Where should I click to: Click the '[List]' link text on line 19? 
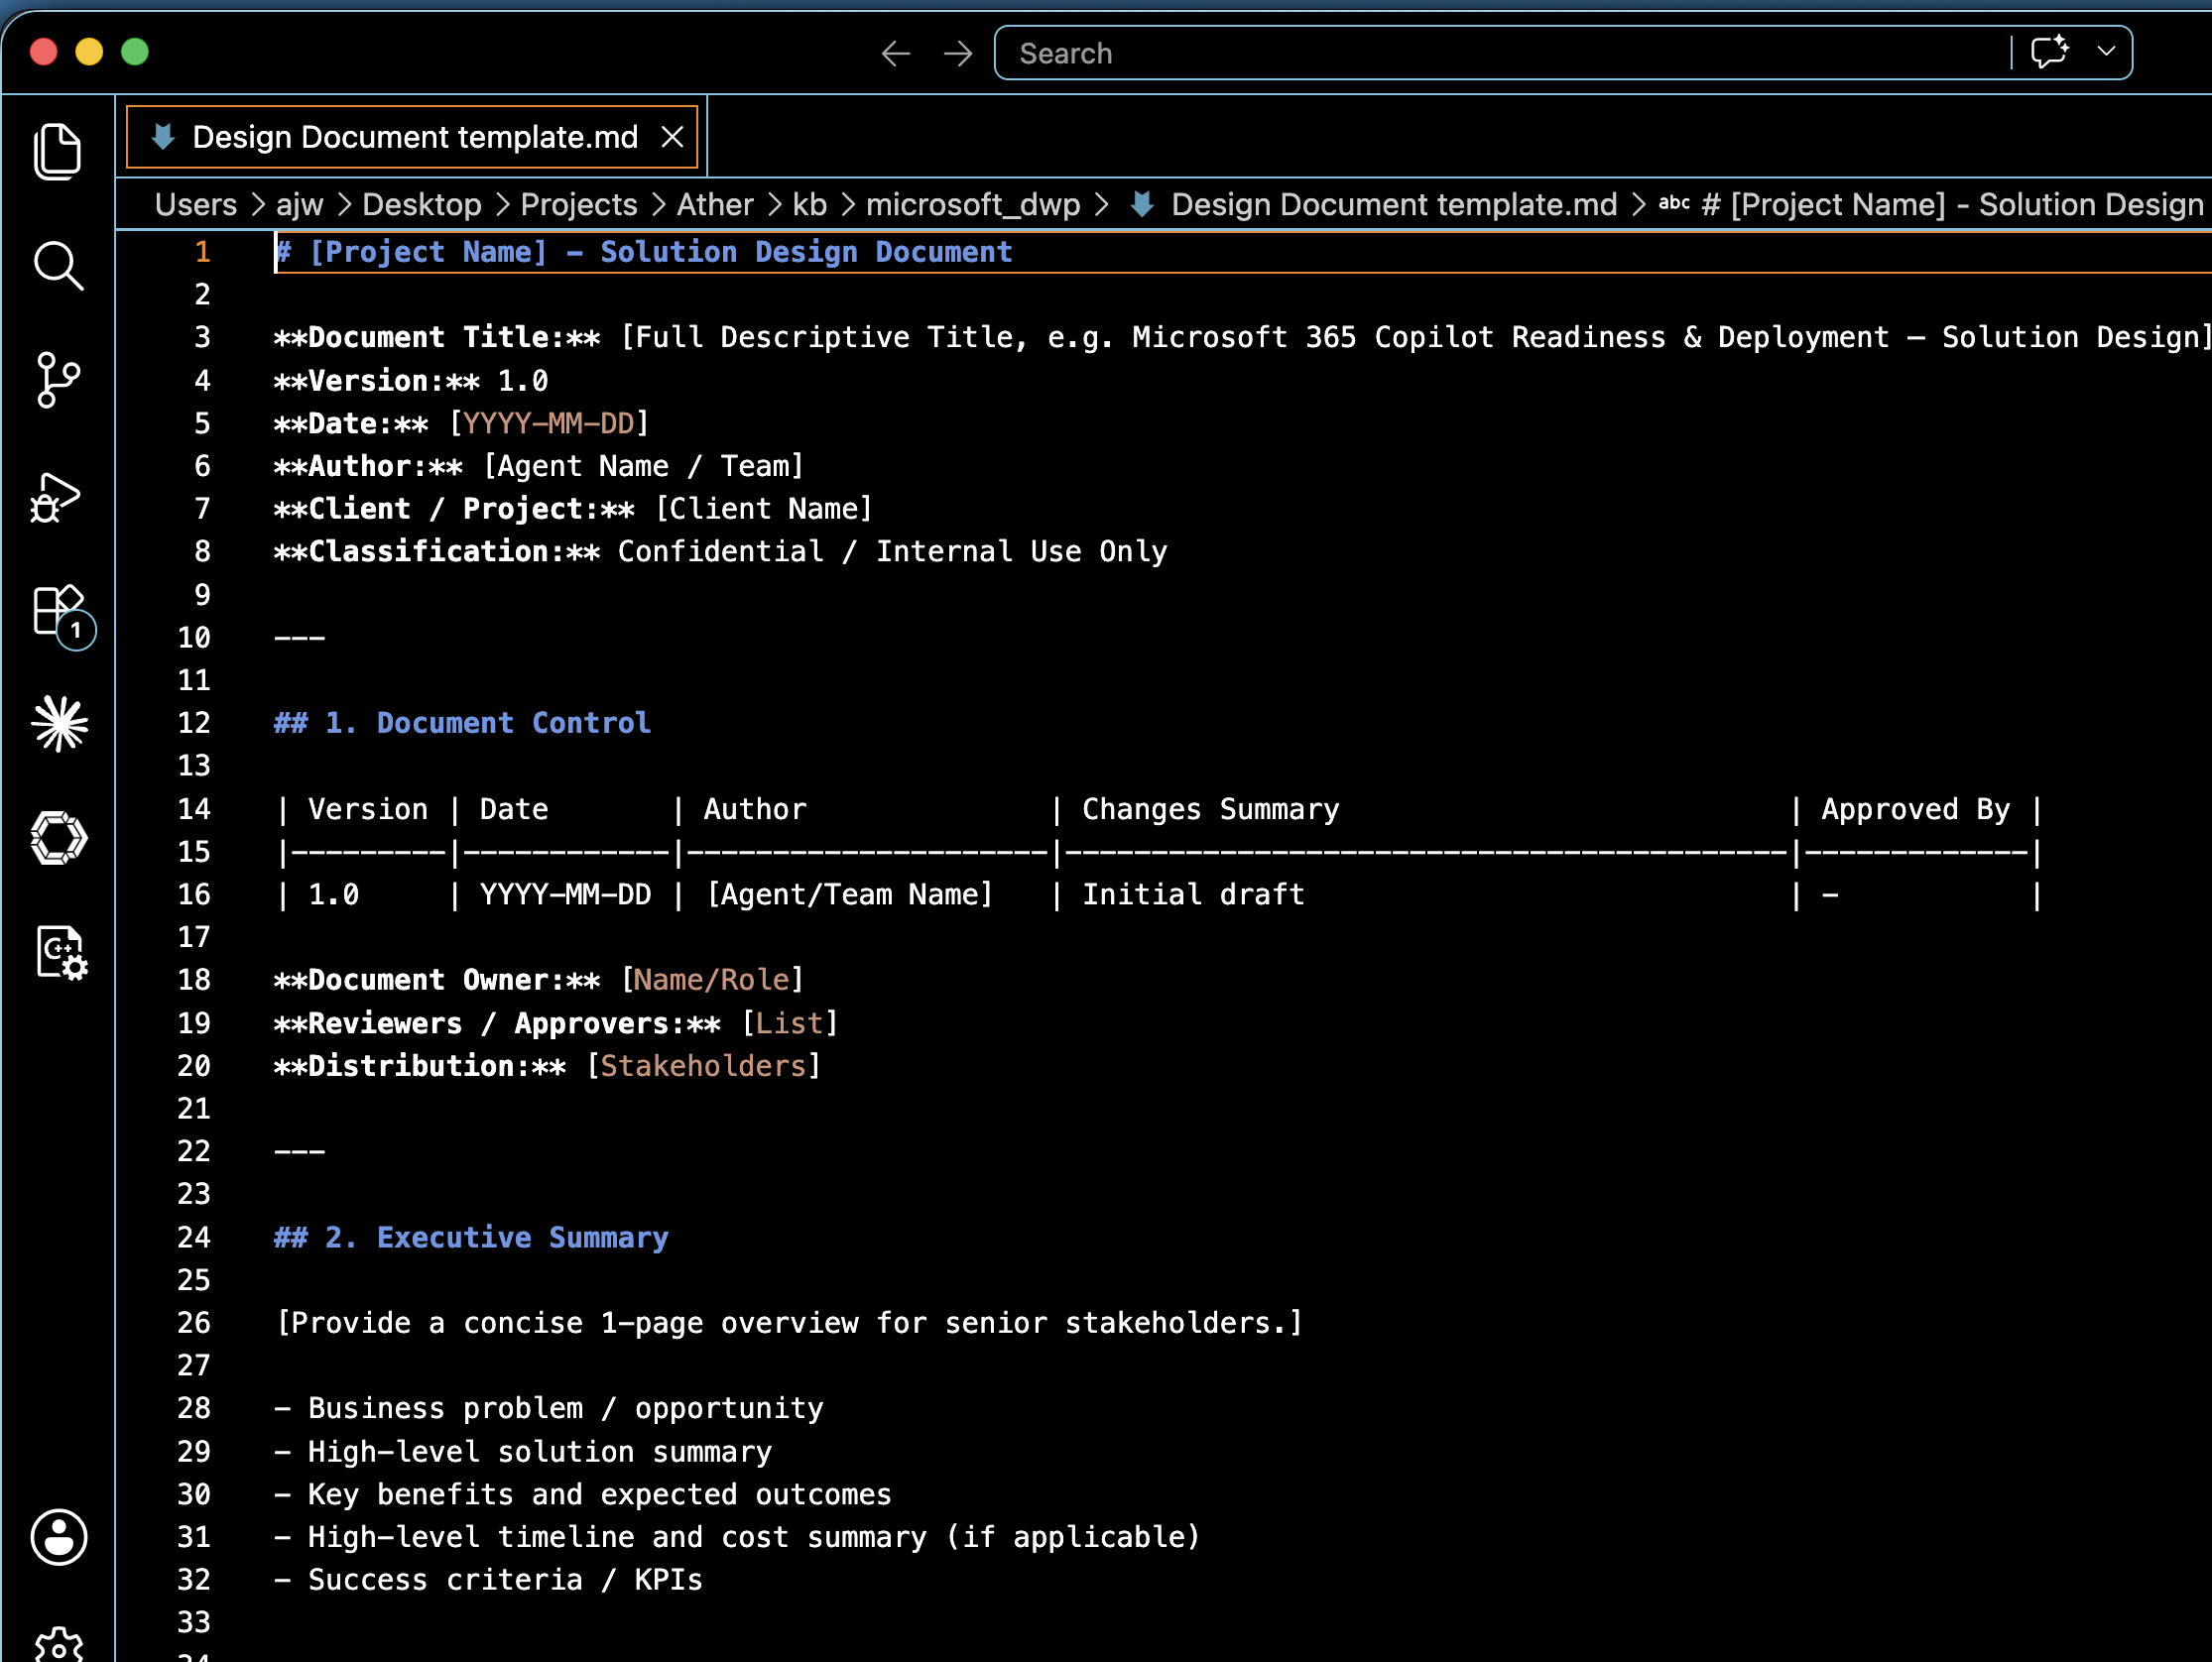tap(790, 1023)
